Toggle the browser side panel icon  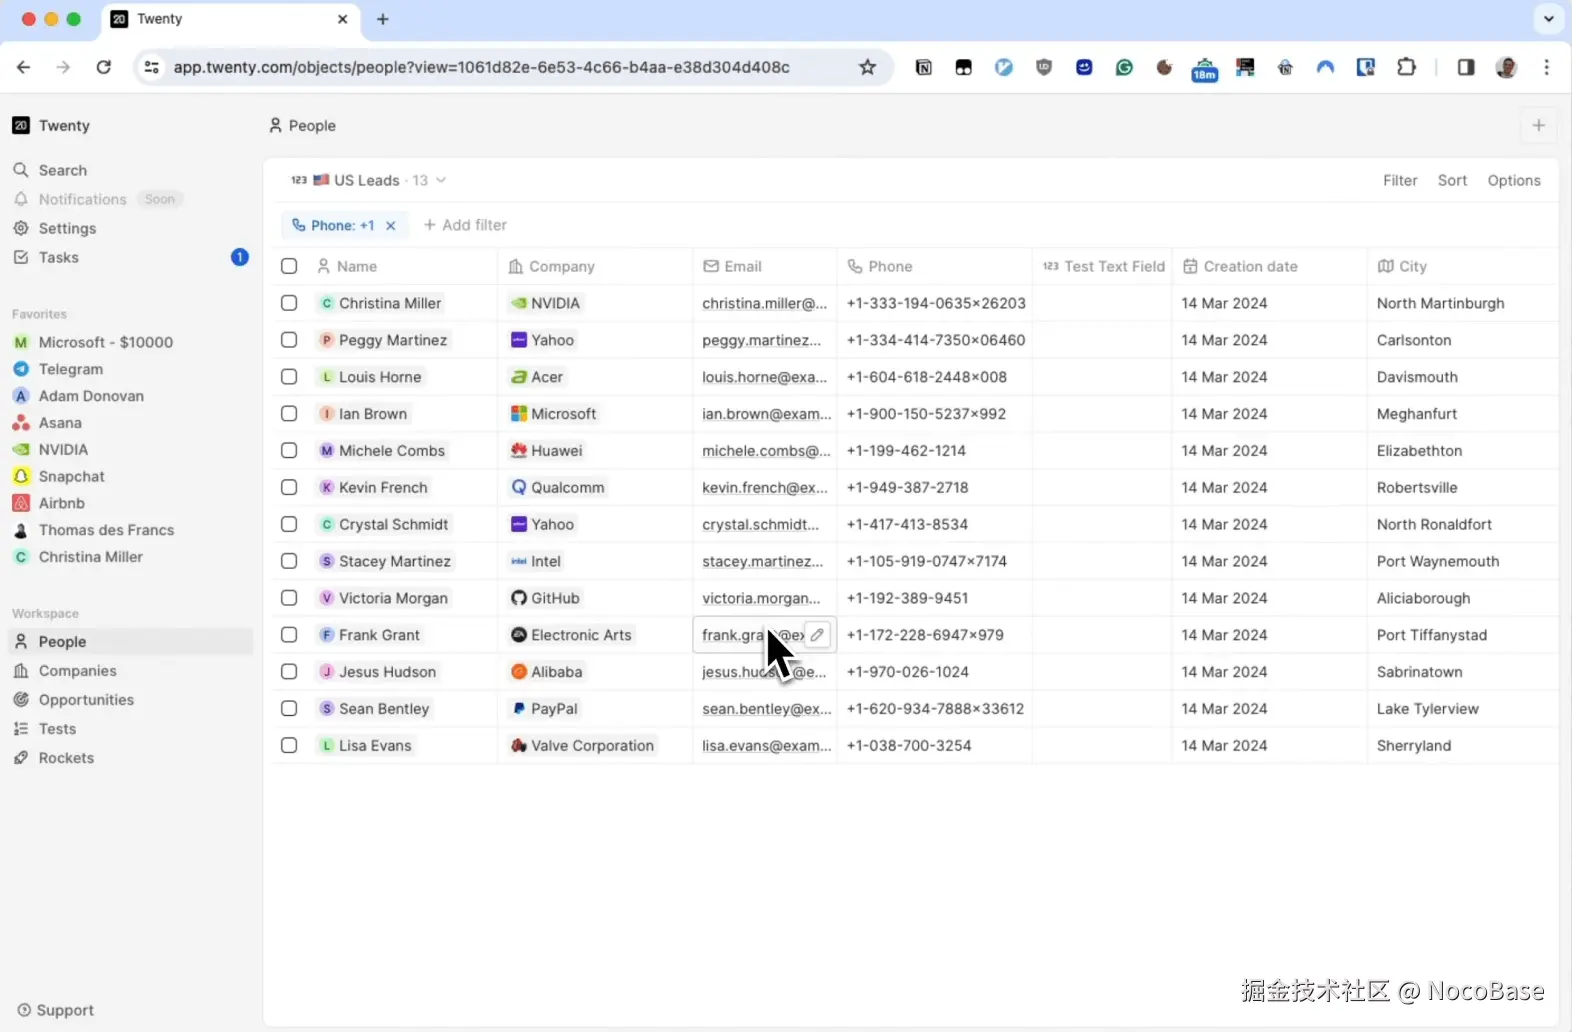pos(1466,67)
